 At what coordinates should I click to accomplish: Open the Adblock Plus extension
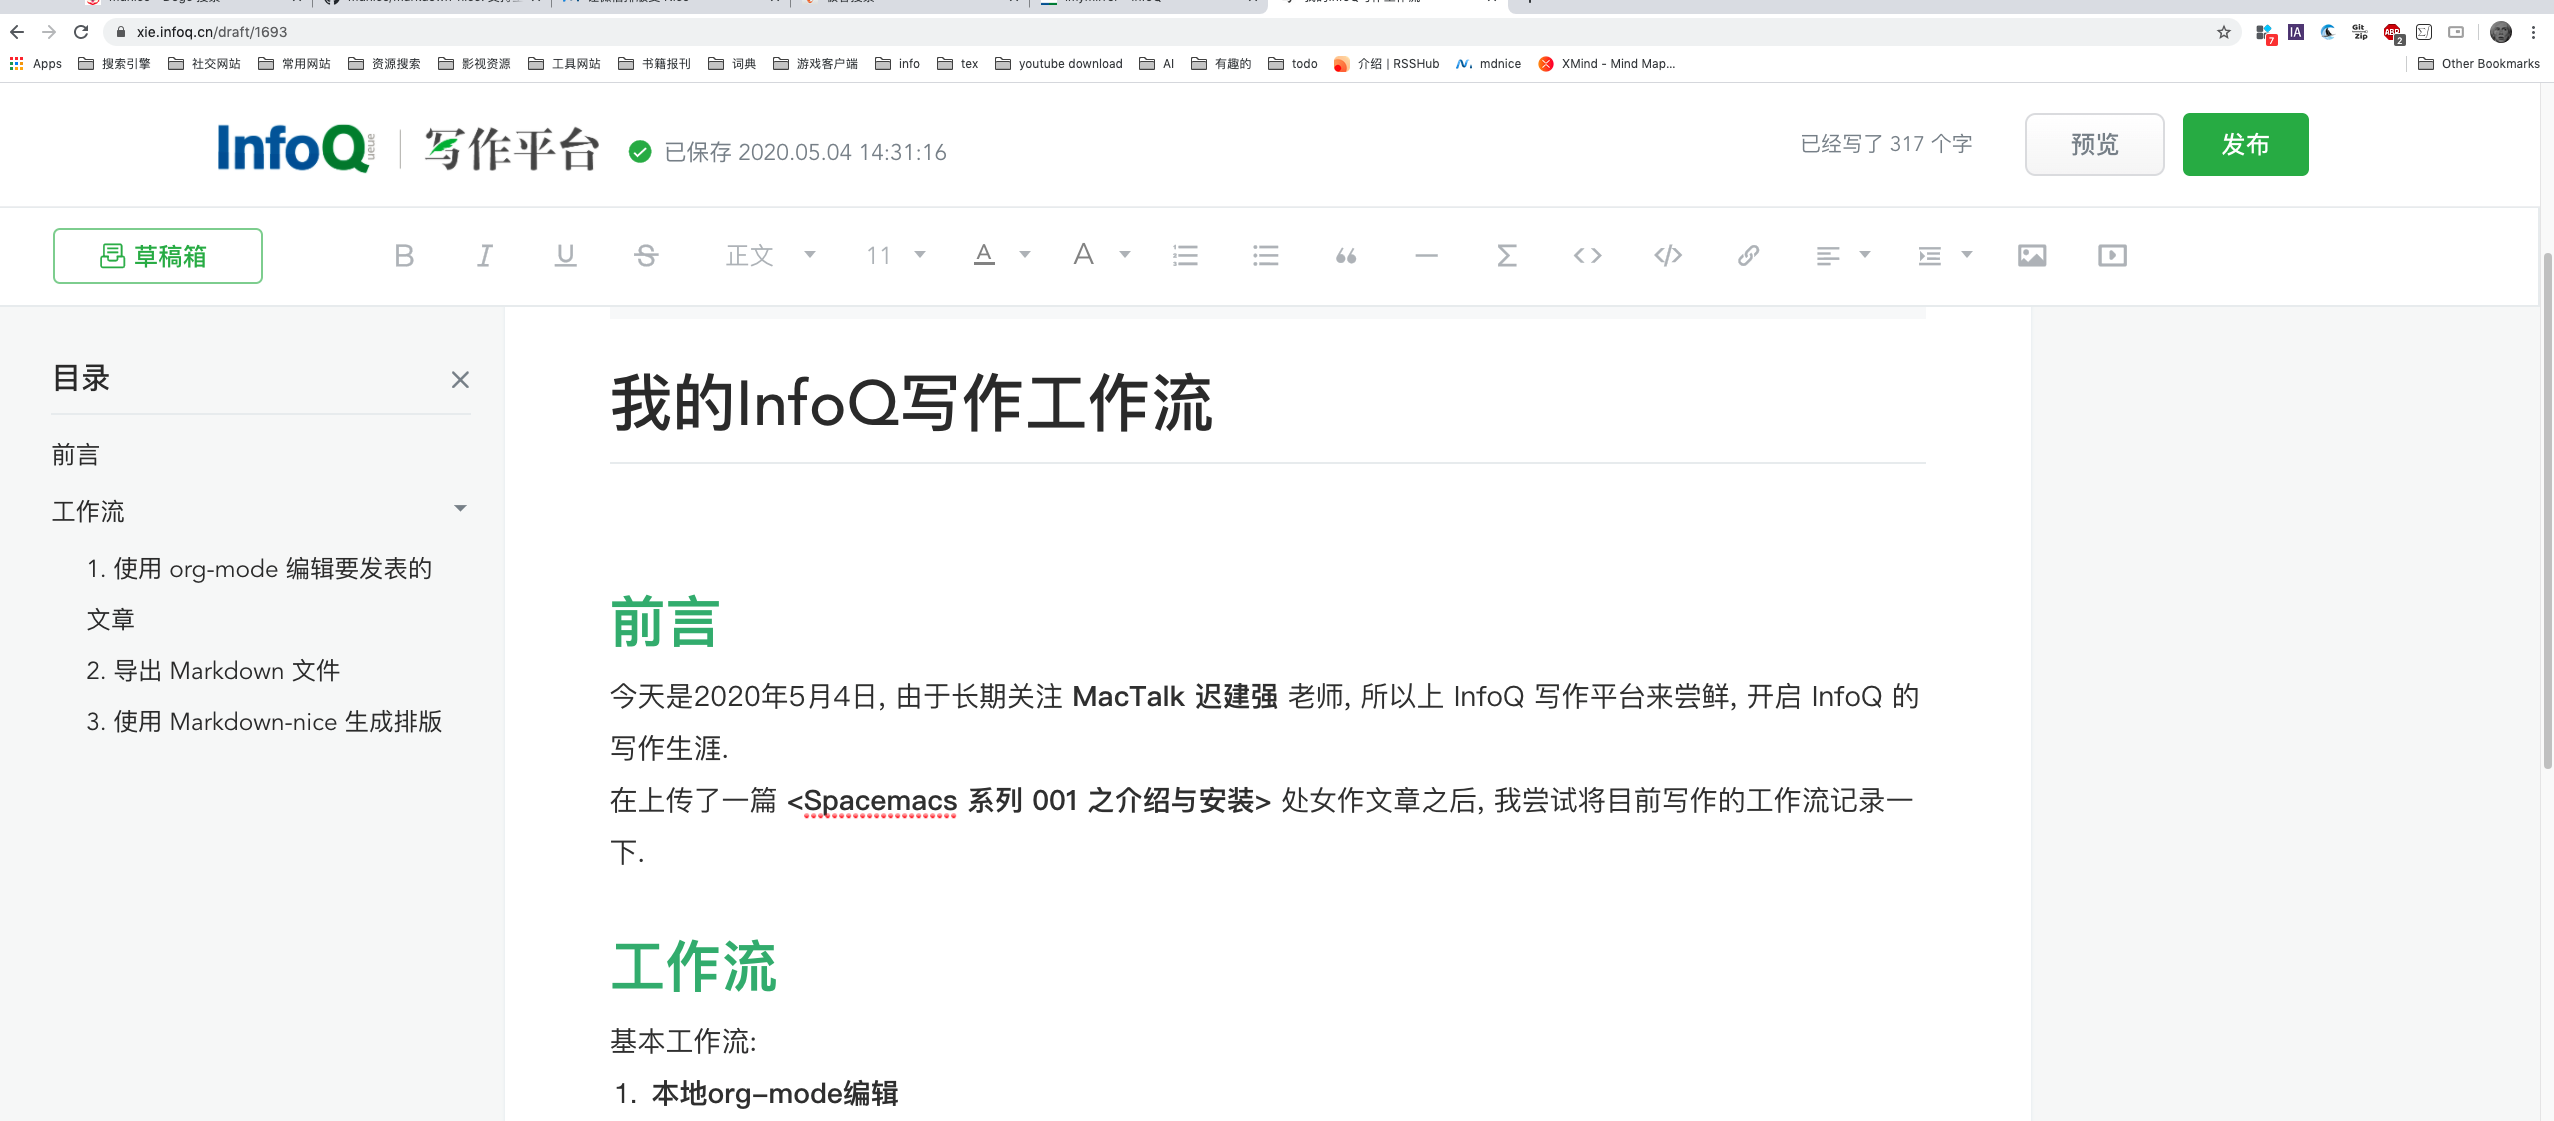click(2393, 33)
